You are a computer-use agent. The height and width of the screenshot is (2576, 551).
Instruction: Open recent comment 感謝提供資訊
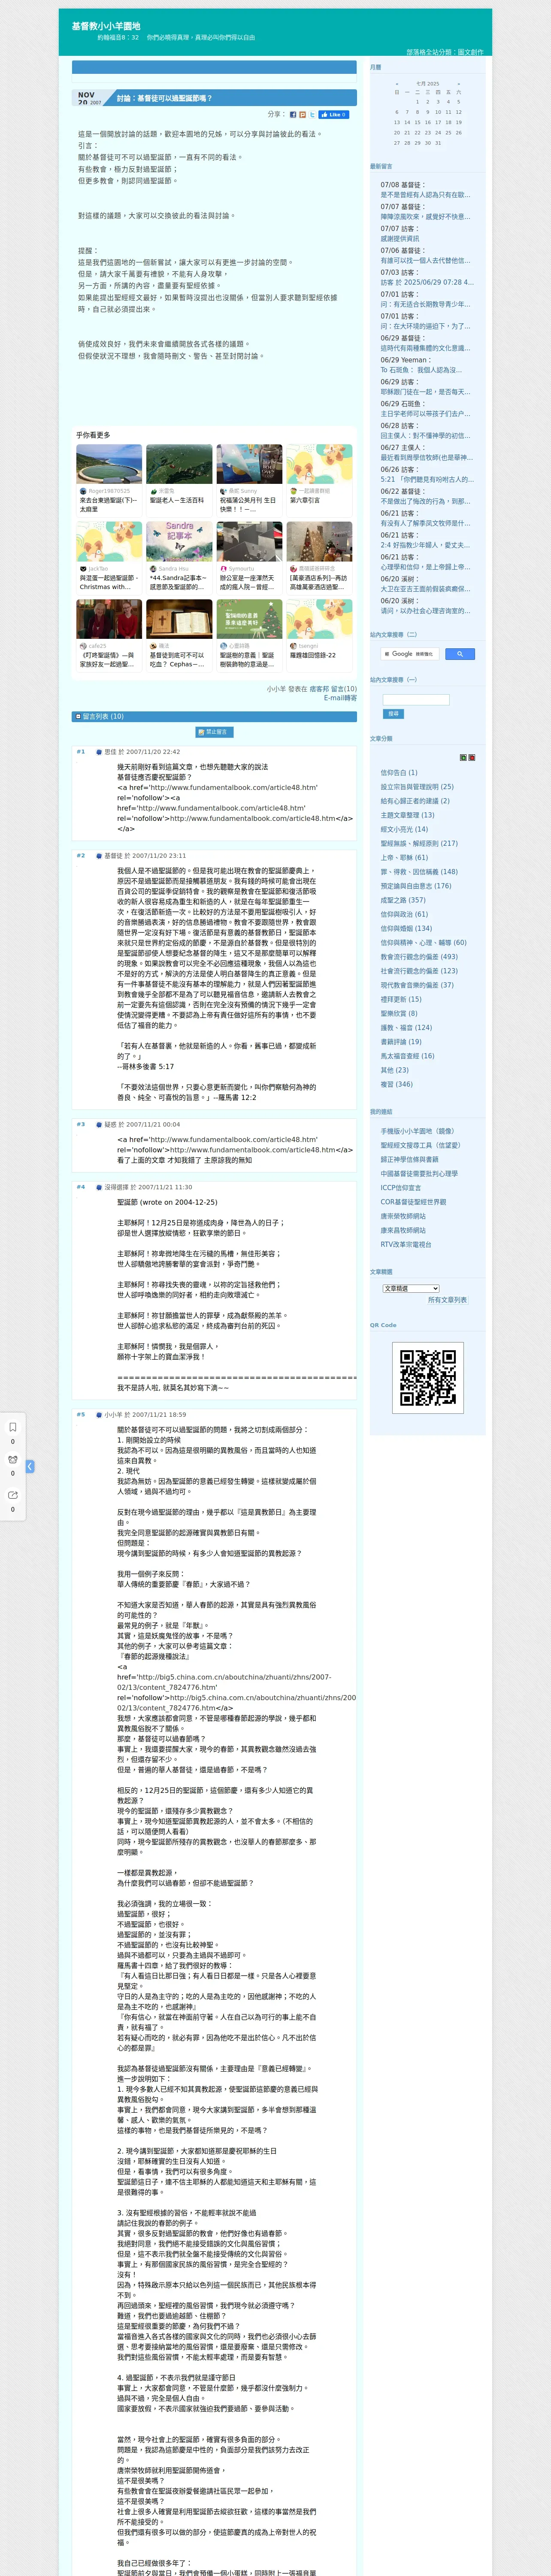(400, 239)
